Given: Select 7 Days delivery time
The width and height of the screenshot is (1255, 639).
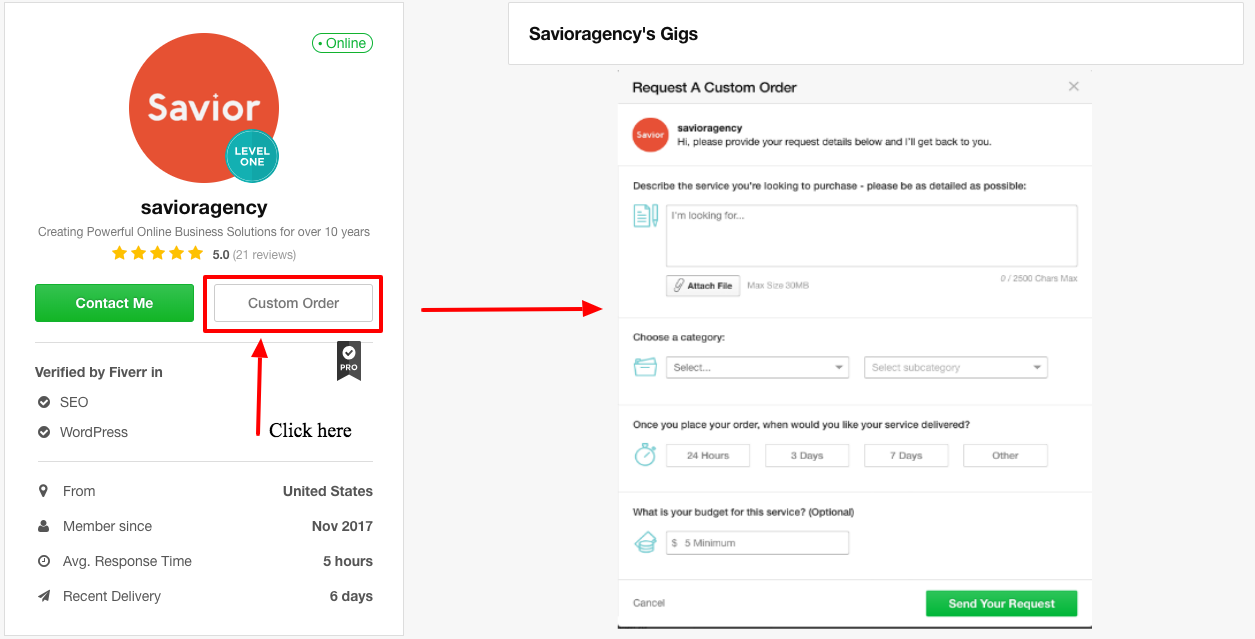Looking at the screenshot, I should pyautogui.click(x=905, y=455).
